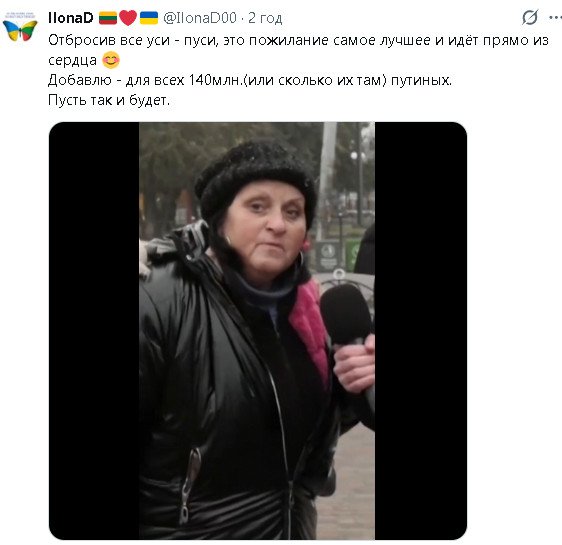Open IlonaD display name profile link
562x545 pixels.
coord(71,18)
